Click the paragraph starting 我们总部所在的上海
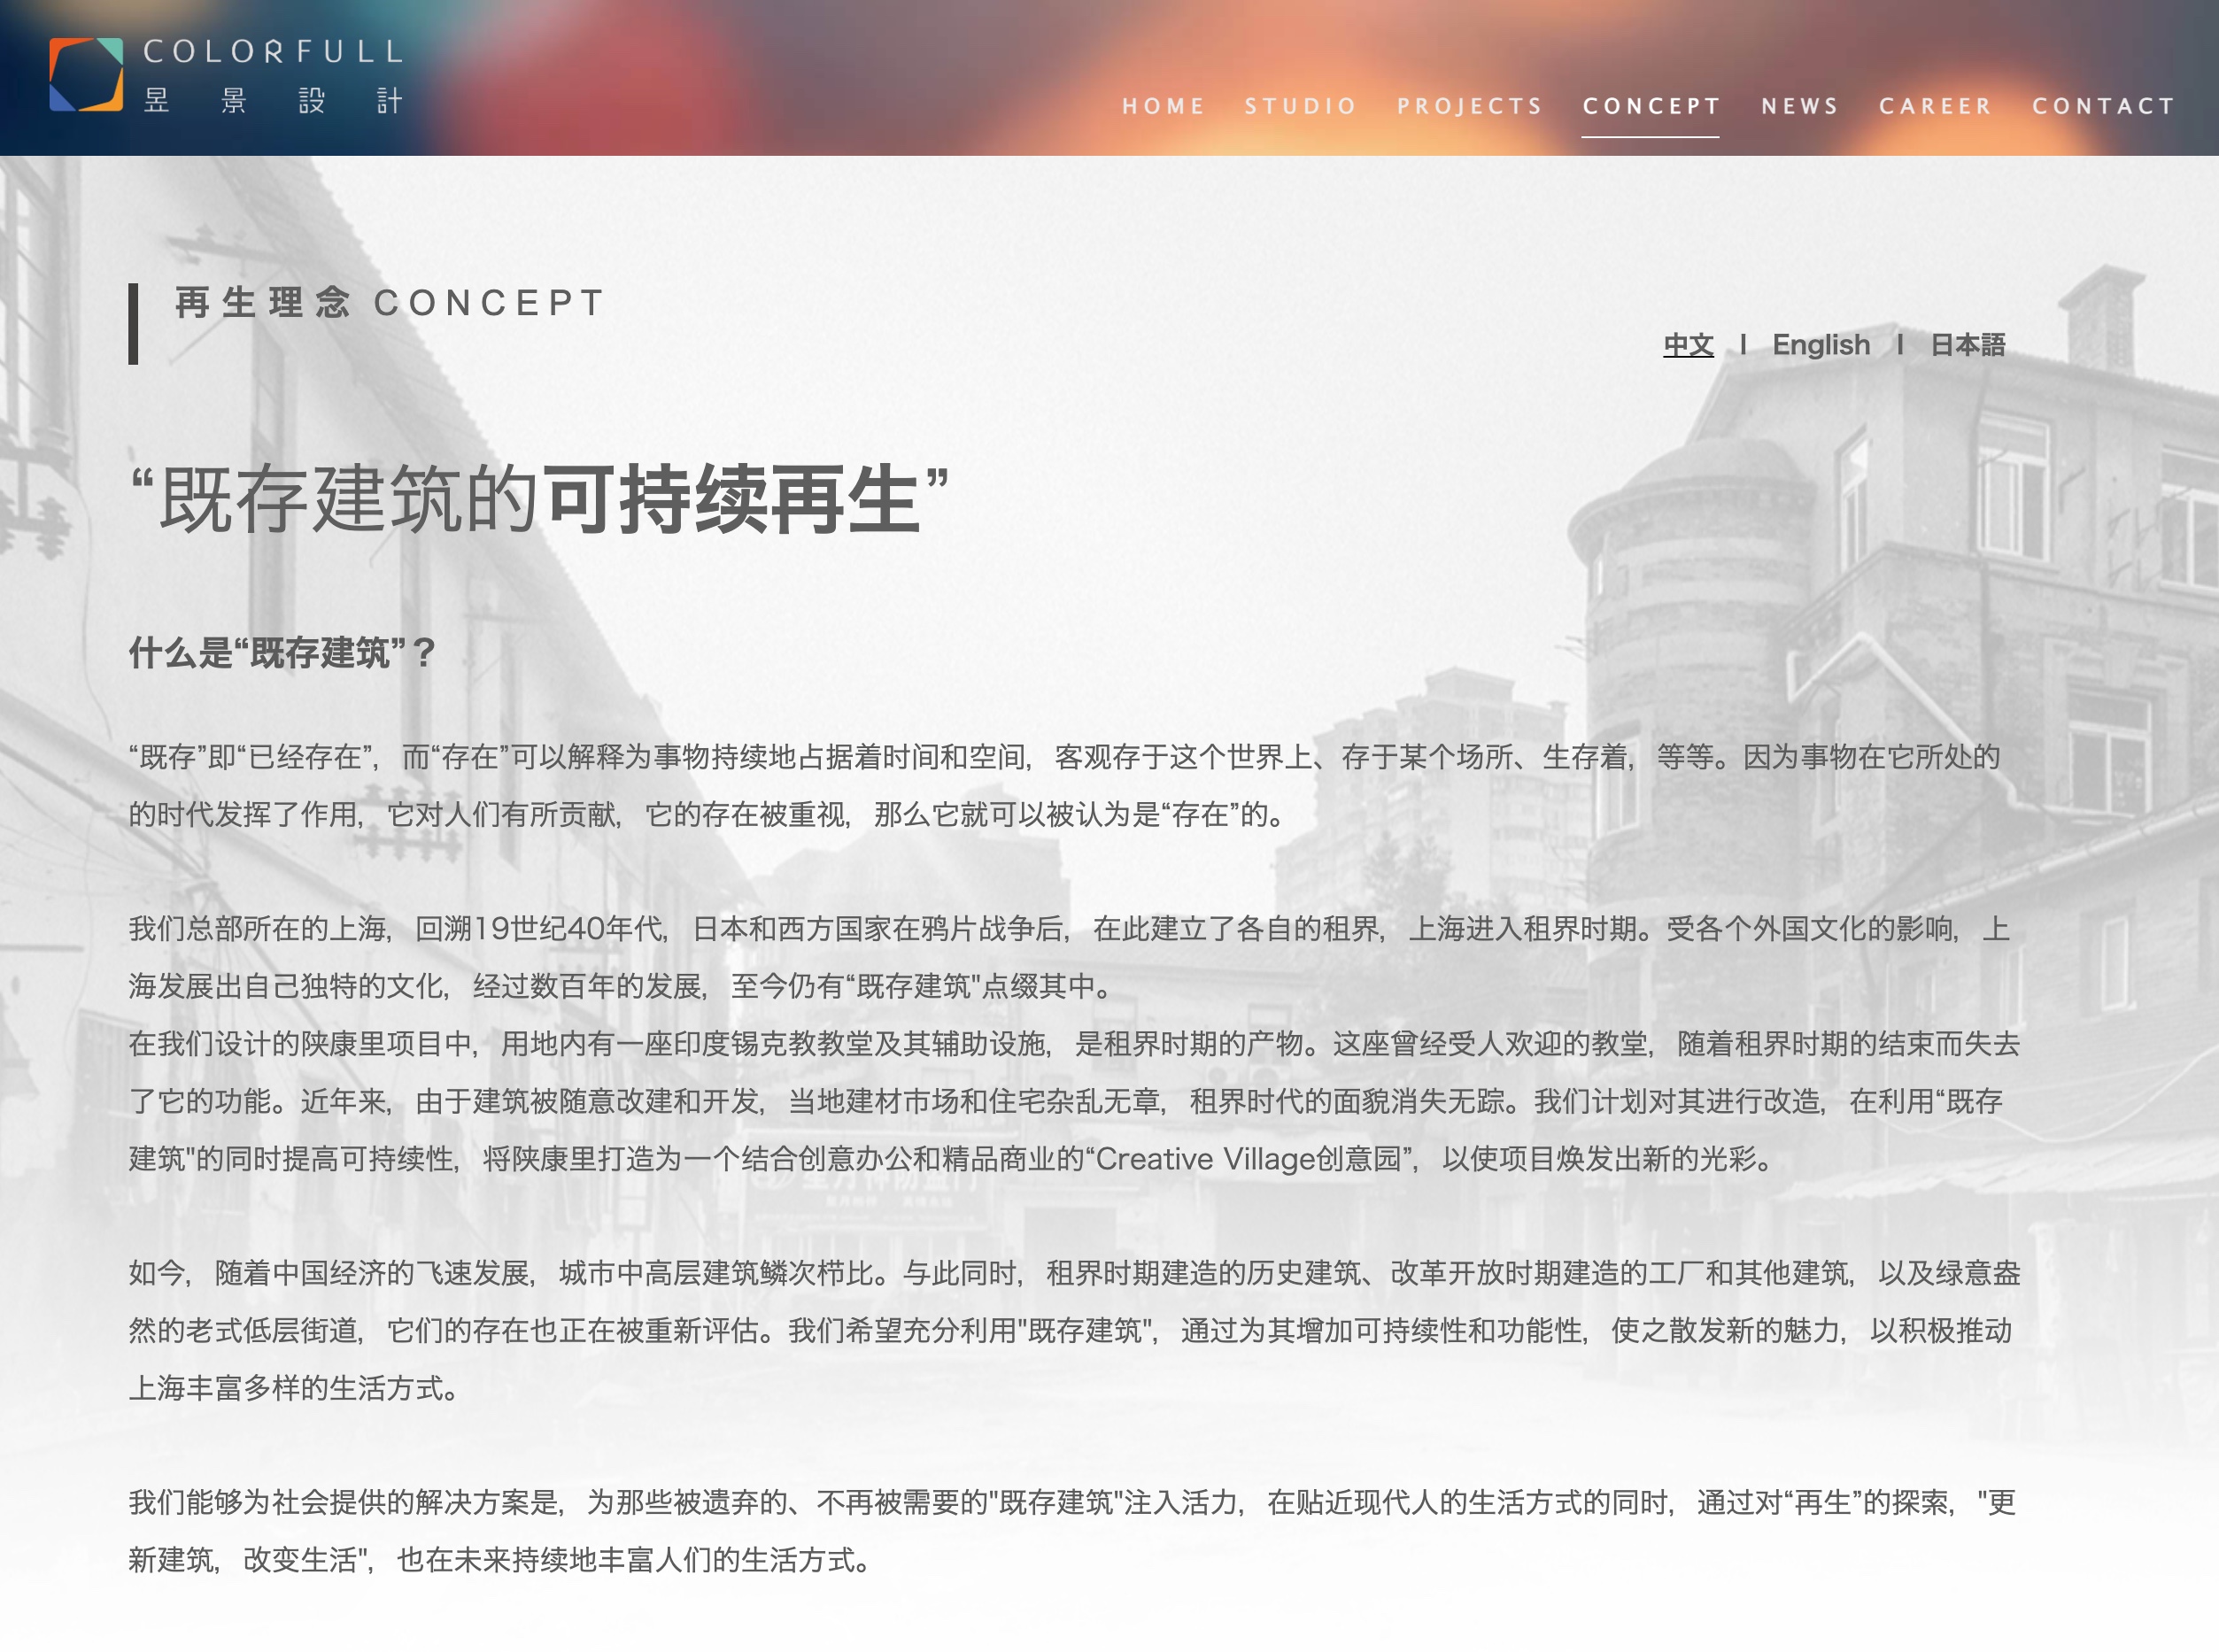 click(x=1069, y=957)
